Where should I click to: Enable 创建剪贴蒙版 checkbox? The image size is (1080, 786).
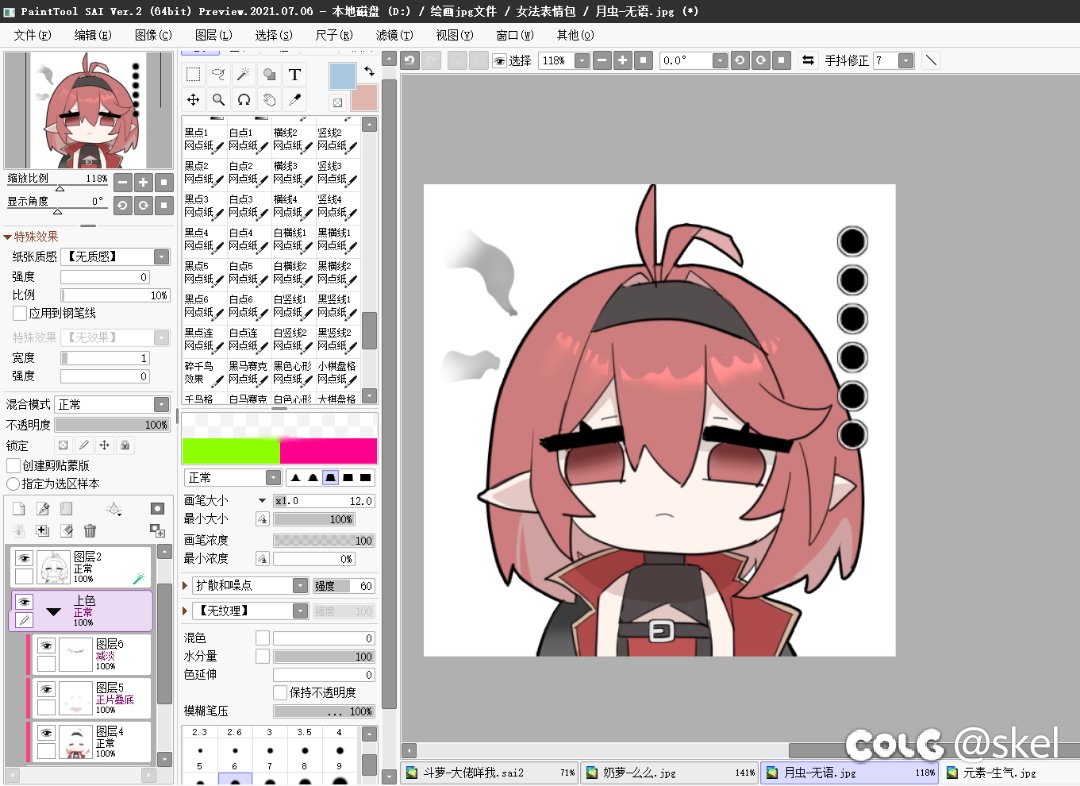click(12, 466)
